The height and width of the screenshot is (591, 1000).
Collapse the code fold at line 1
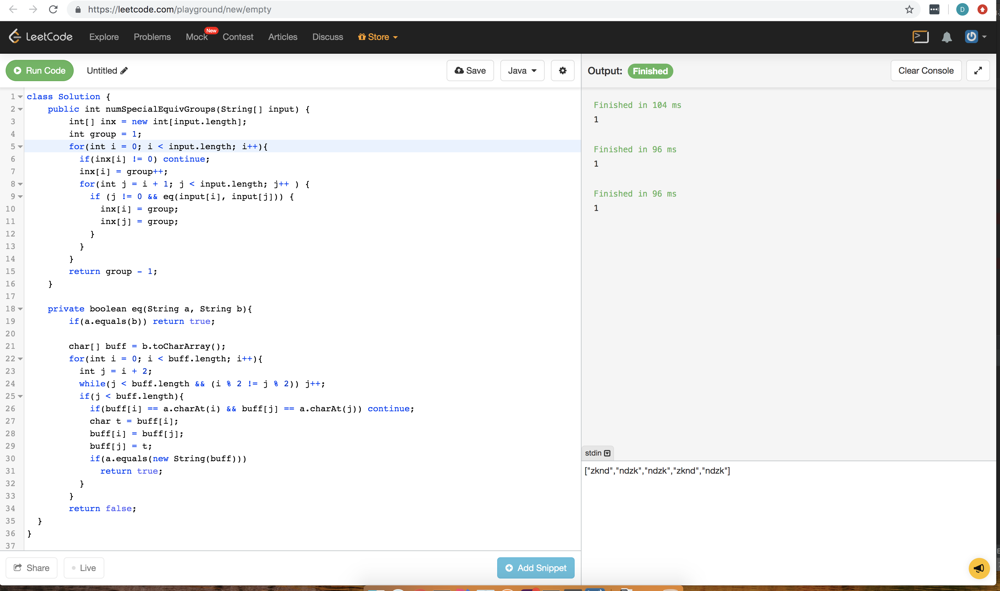20,97
